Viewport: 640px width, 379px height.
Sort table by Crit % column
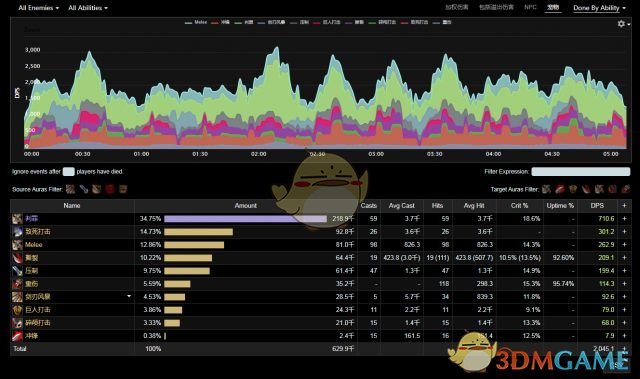(520, 206)
